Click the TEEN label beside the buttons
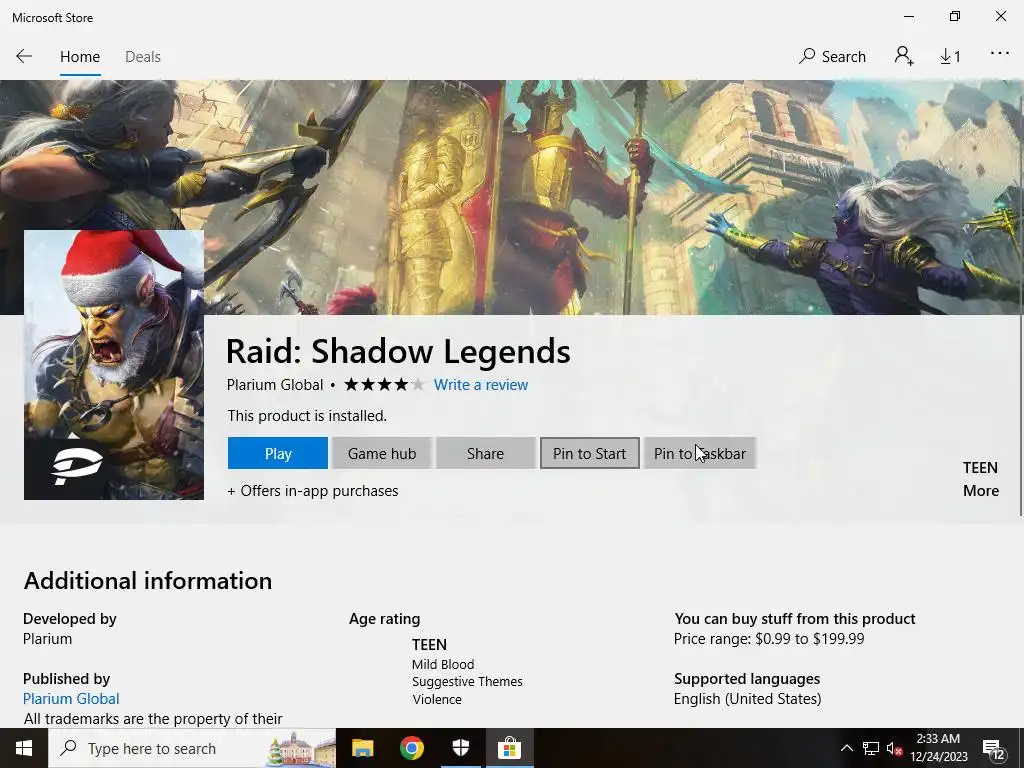 (x=980, y=468)
